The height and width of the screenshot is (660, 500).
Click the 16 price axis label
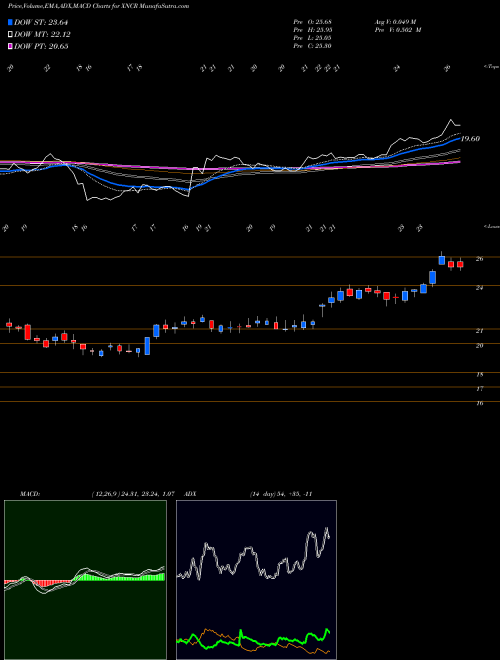pos(479,403)
